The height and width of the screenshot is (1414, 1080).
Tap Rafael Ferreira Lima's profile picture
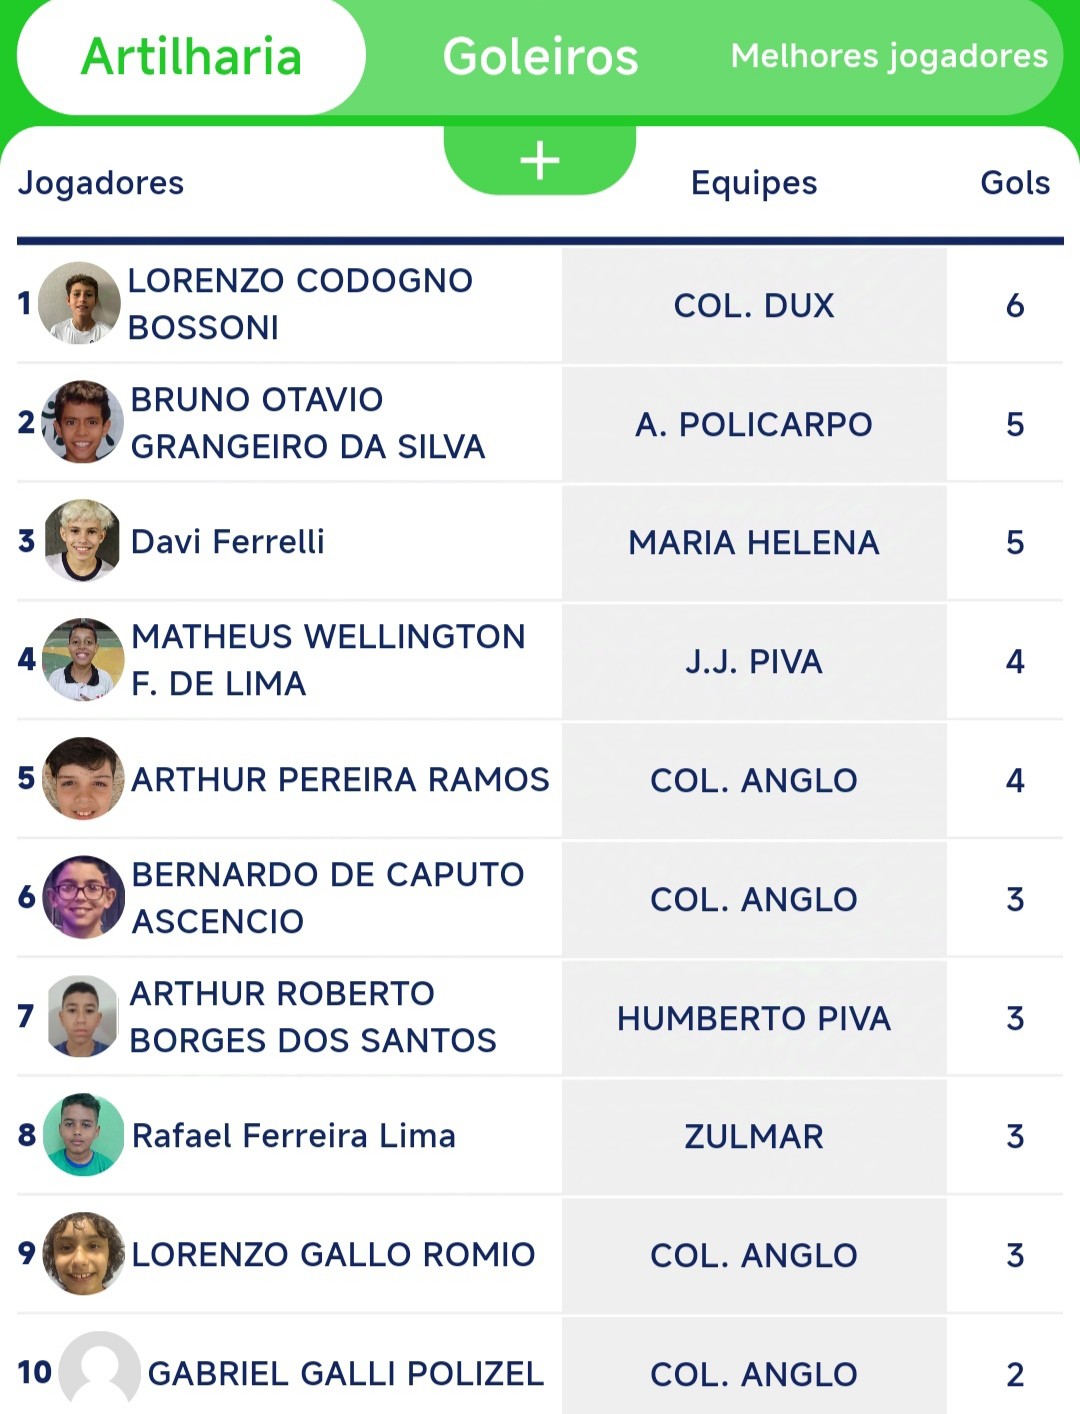click(x=84, y=1134)
